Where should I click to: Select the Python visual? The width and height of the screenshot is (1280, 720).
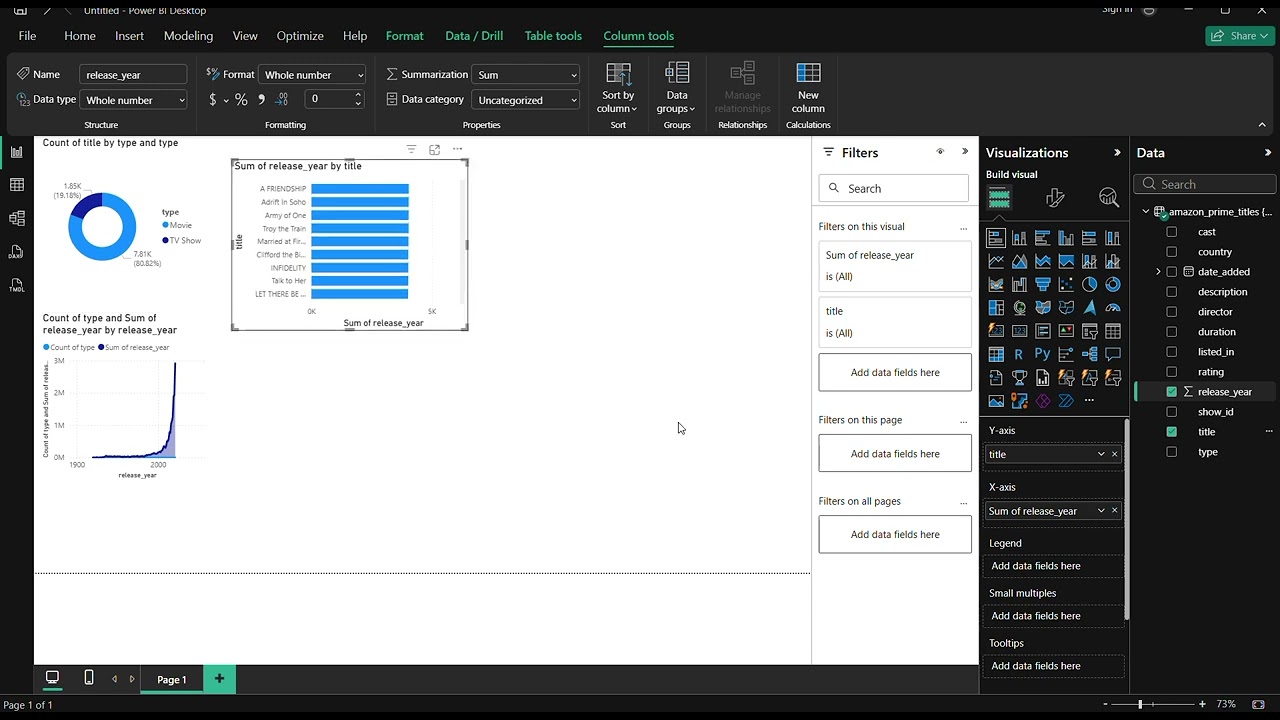[1043, 353]
